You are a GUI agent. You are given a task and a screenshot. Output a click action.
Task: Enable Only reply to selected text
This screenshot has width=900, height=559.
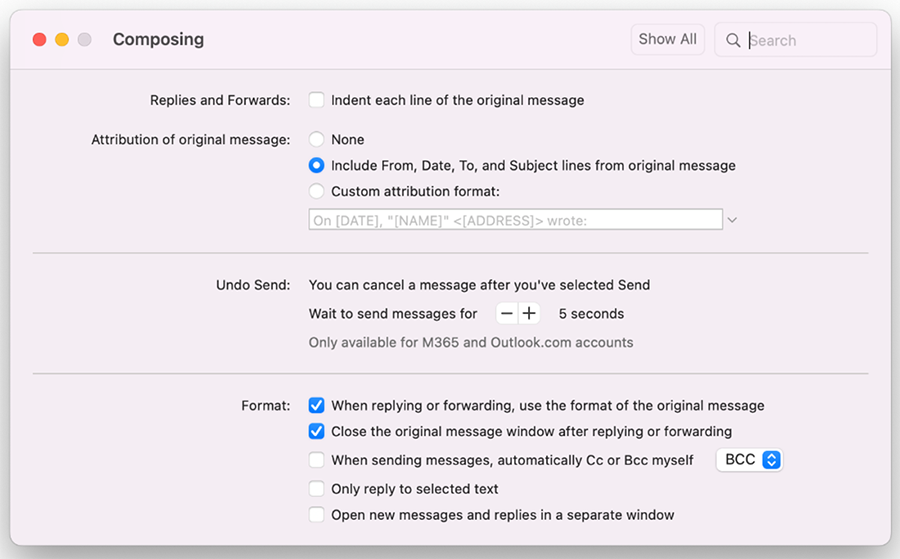pos(317,489)
